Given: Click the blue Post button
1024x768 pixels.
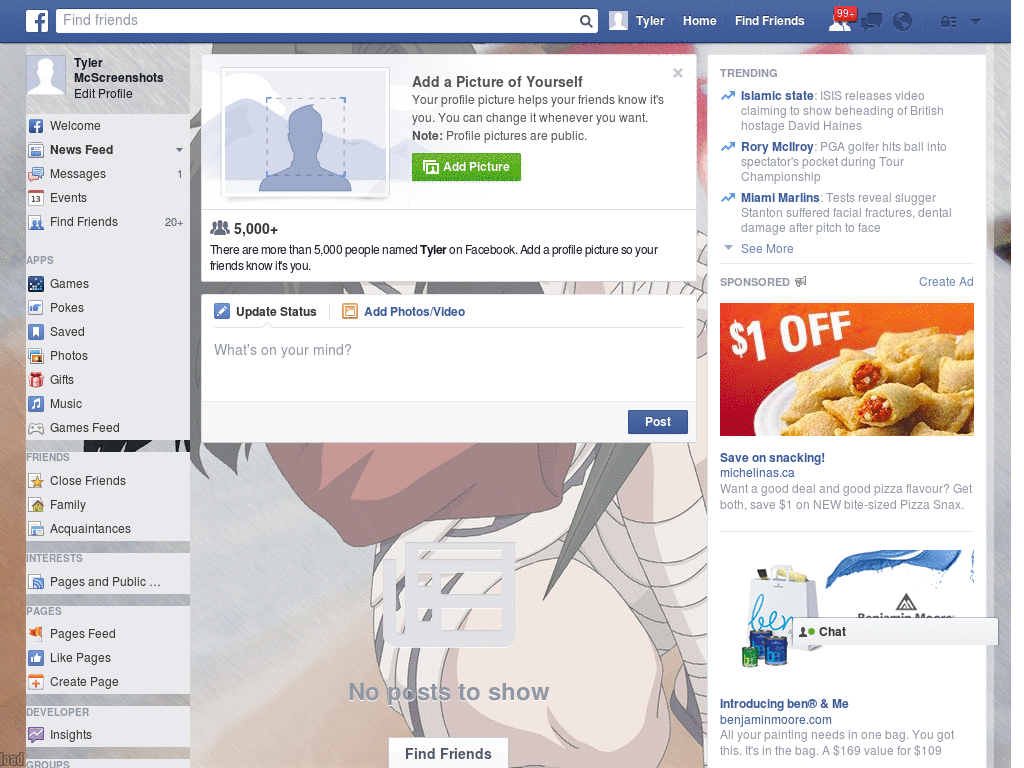Looking at the screenshot, I should (658, 422).
